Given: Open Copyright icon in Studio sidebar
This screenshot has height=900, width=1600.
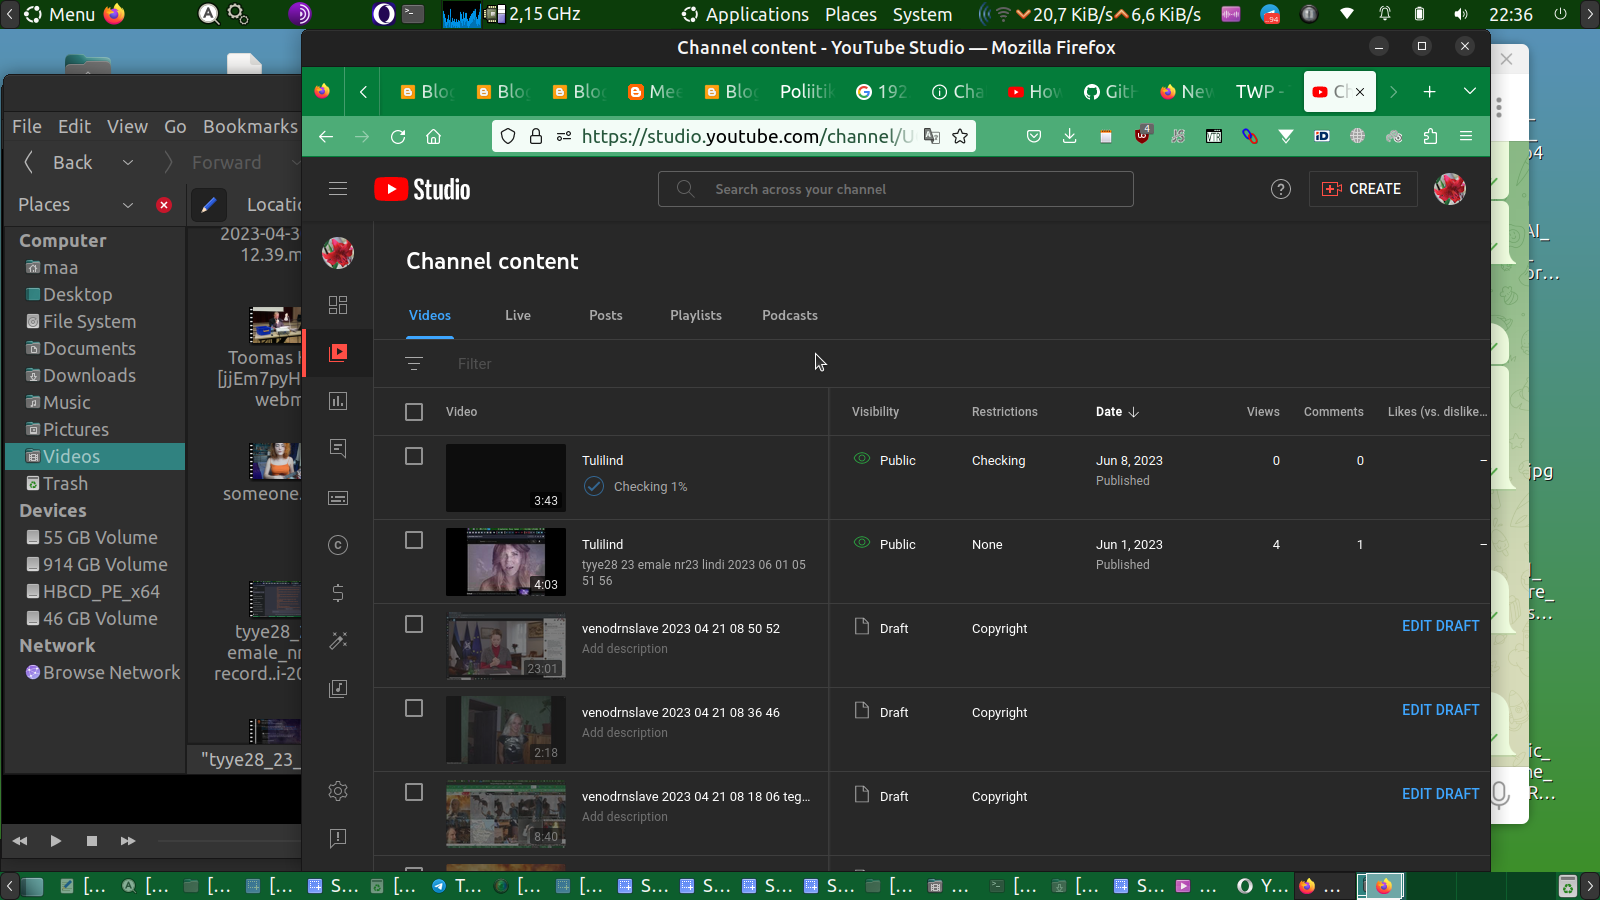Looking at the screenshot, I should [x=338, y=545].
